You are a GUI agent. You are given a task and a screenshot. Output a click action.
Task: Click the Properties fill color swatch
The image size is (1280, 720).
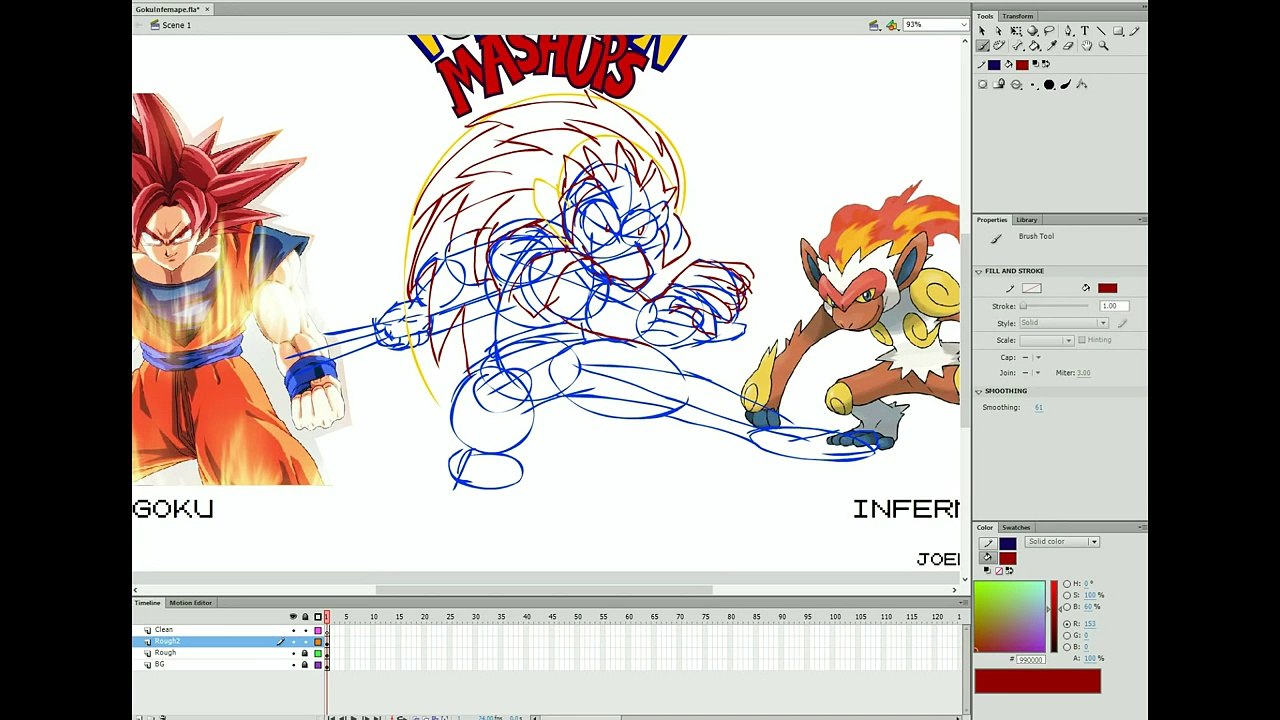click(x=1107, y=288)
